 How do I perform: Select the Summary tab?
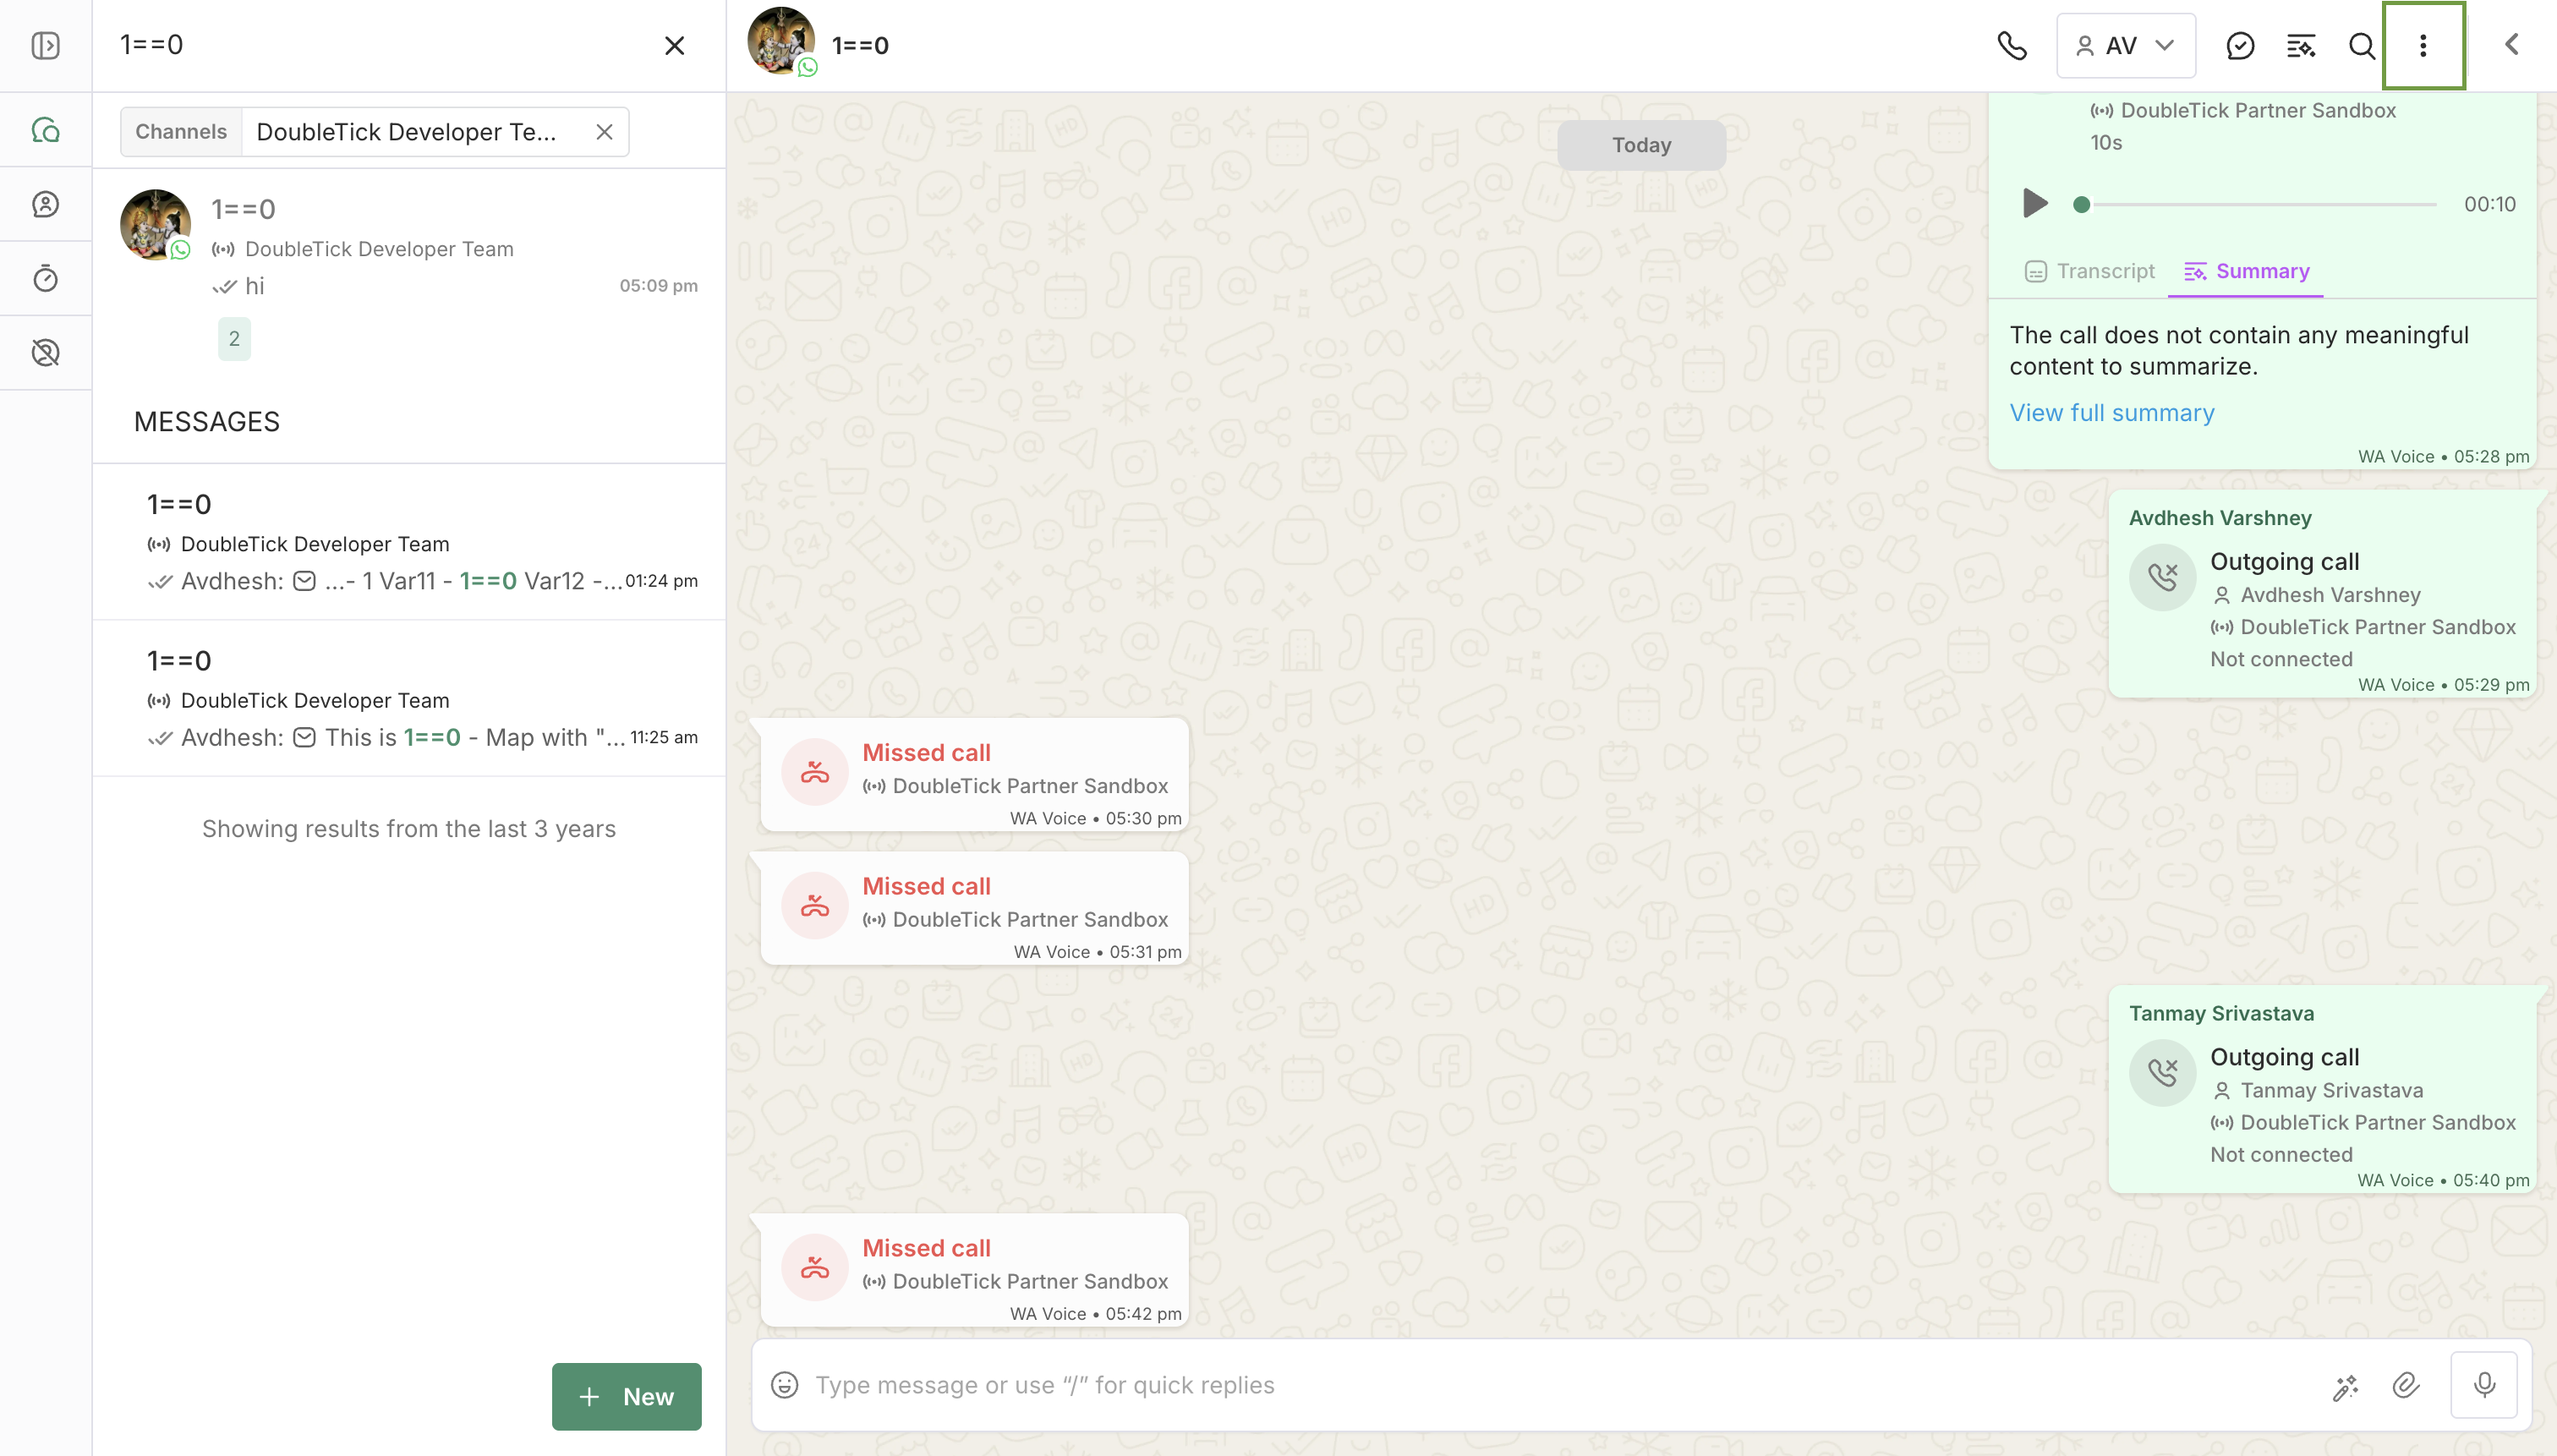point(2246,271)
